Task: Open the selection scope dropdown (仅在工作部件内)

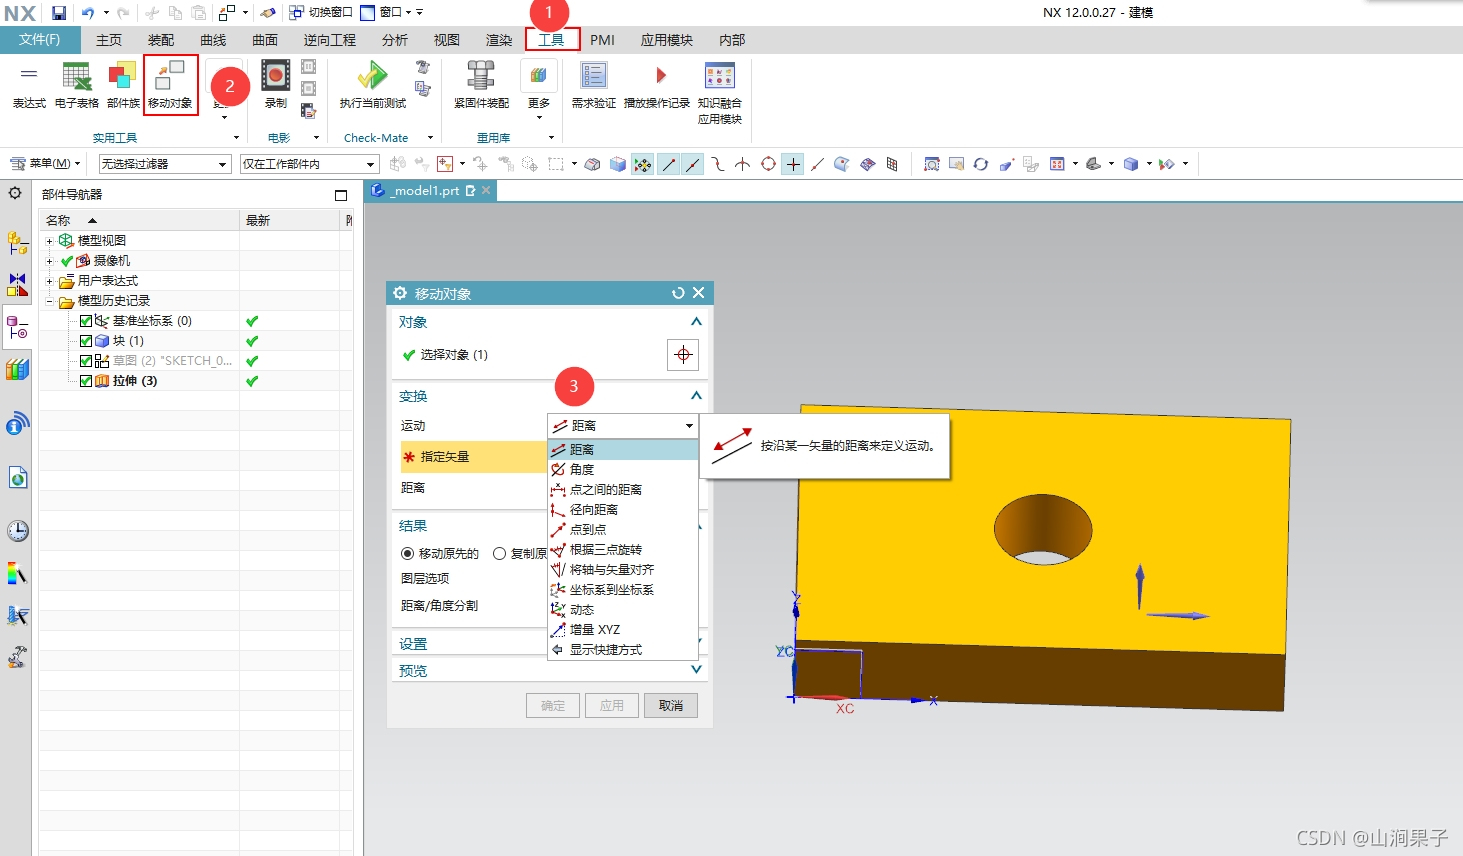Action: (309, 164)
